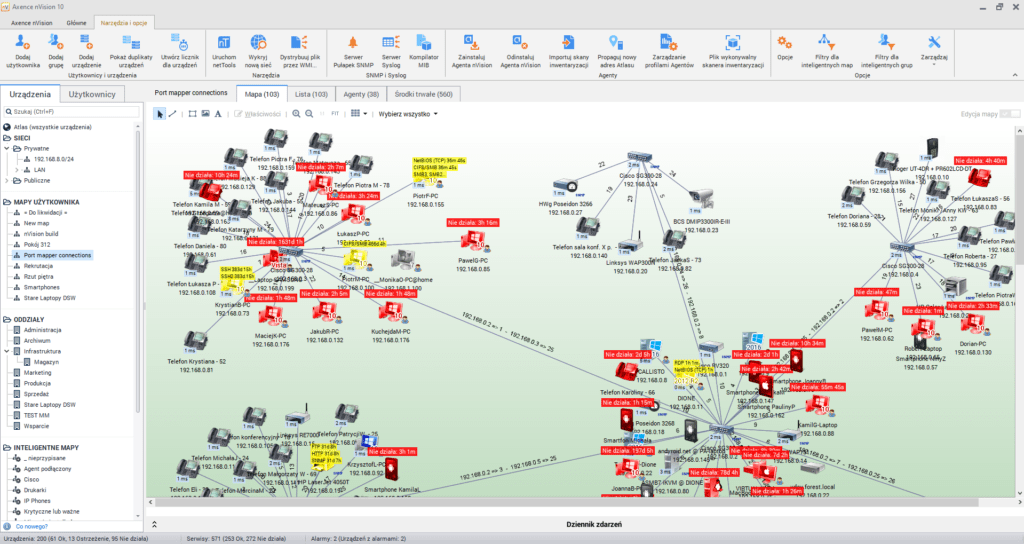Image resolution: width=1024 pixels, height=544 pixels.
Task: Open the Wybierz wszystko dropdown
Action: point(409,114)
